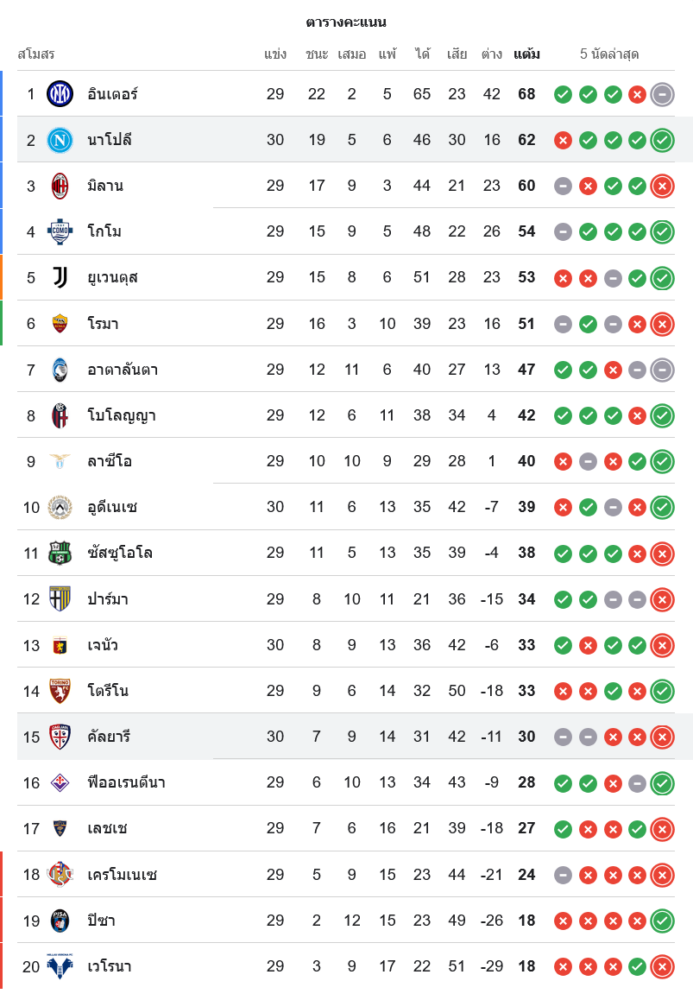Click the Juventus club crest icon
693x1000 pixels.
pyautogui.click(x=60, y=277)
